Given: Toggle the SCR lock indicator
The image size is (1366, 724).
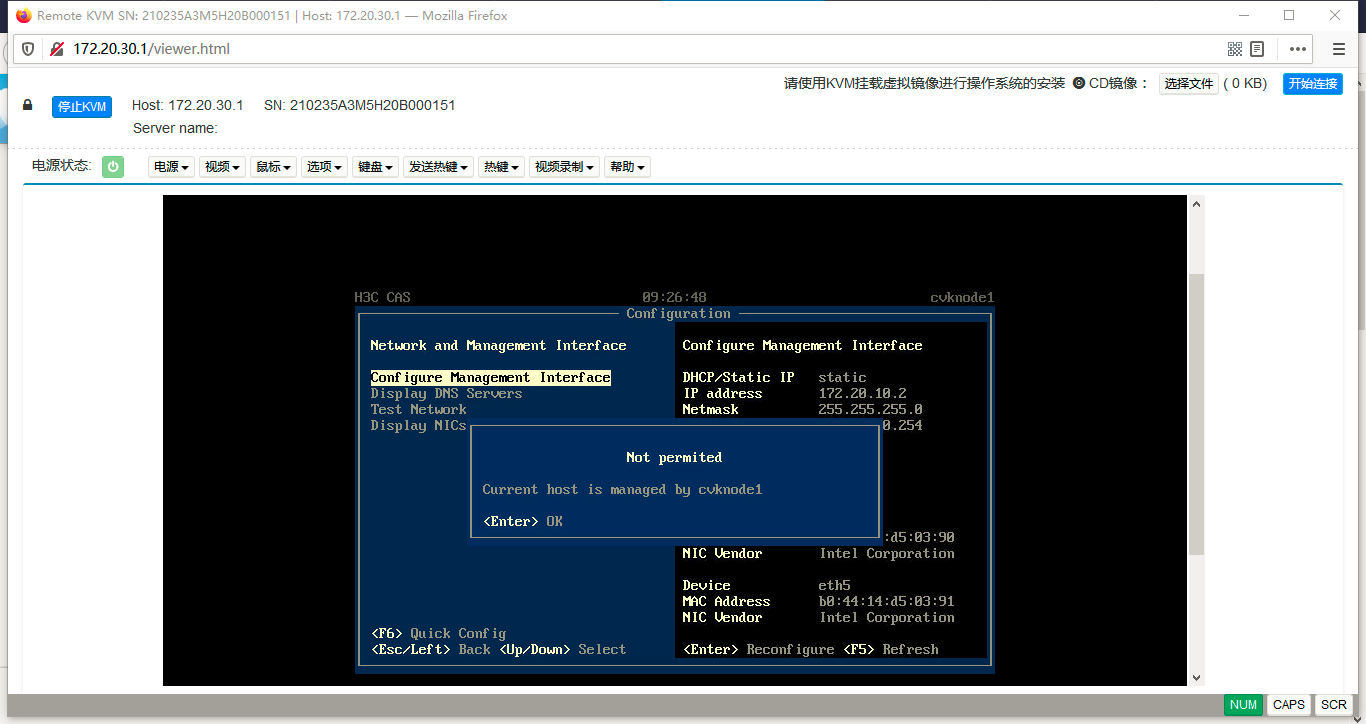Looking at the screenshot, I should [1334, 705].
